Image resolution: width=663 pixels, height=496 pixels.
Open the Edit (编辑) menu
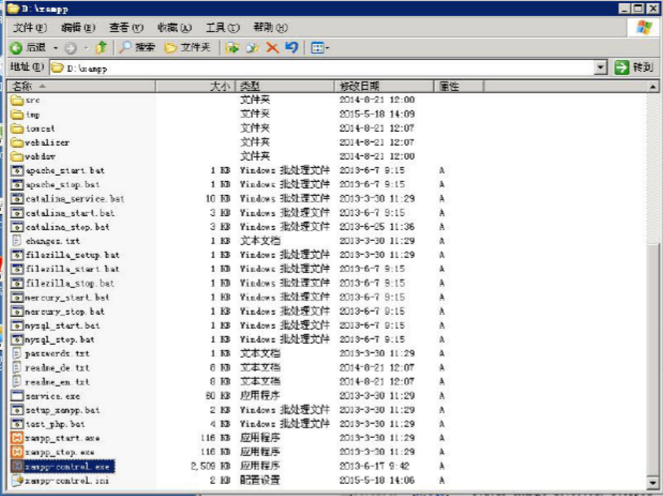pyautogui.click(x=78, y=28)
